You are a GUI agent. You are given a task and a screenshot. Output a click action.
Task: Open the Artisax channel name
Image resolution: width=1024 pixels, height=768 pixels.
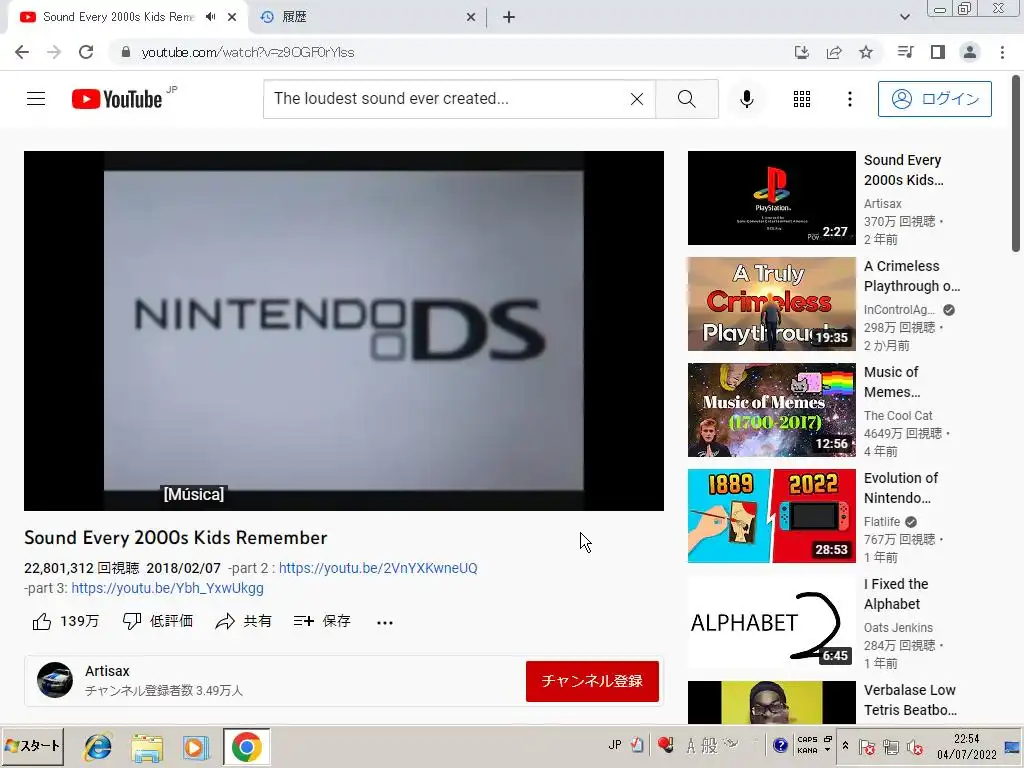point(107,671)
